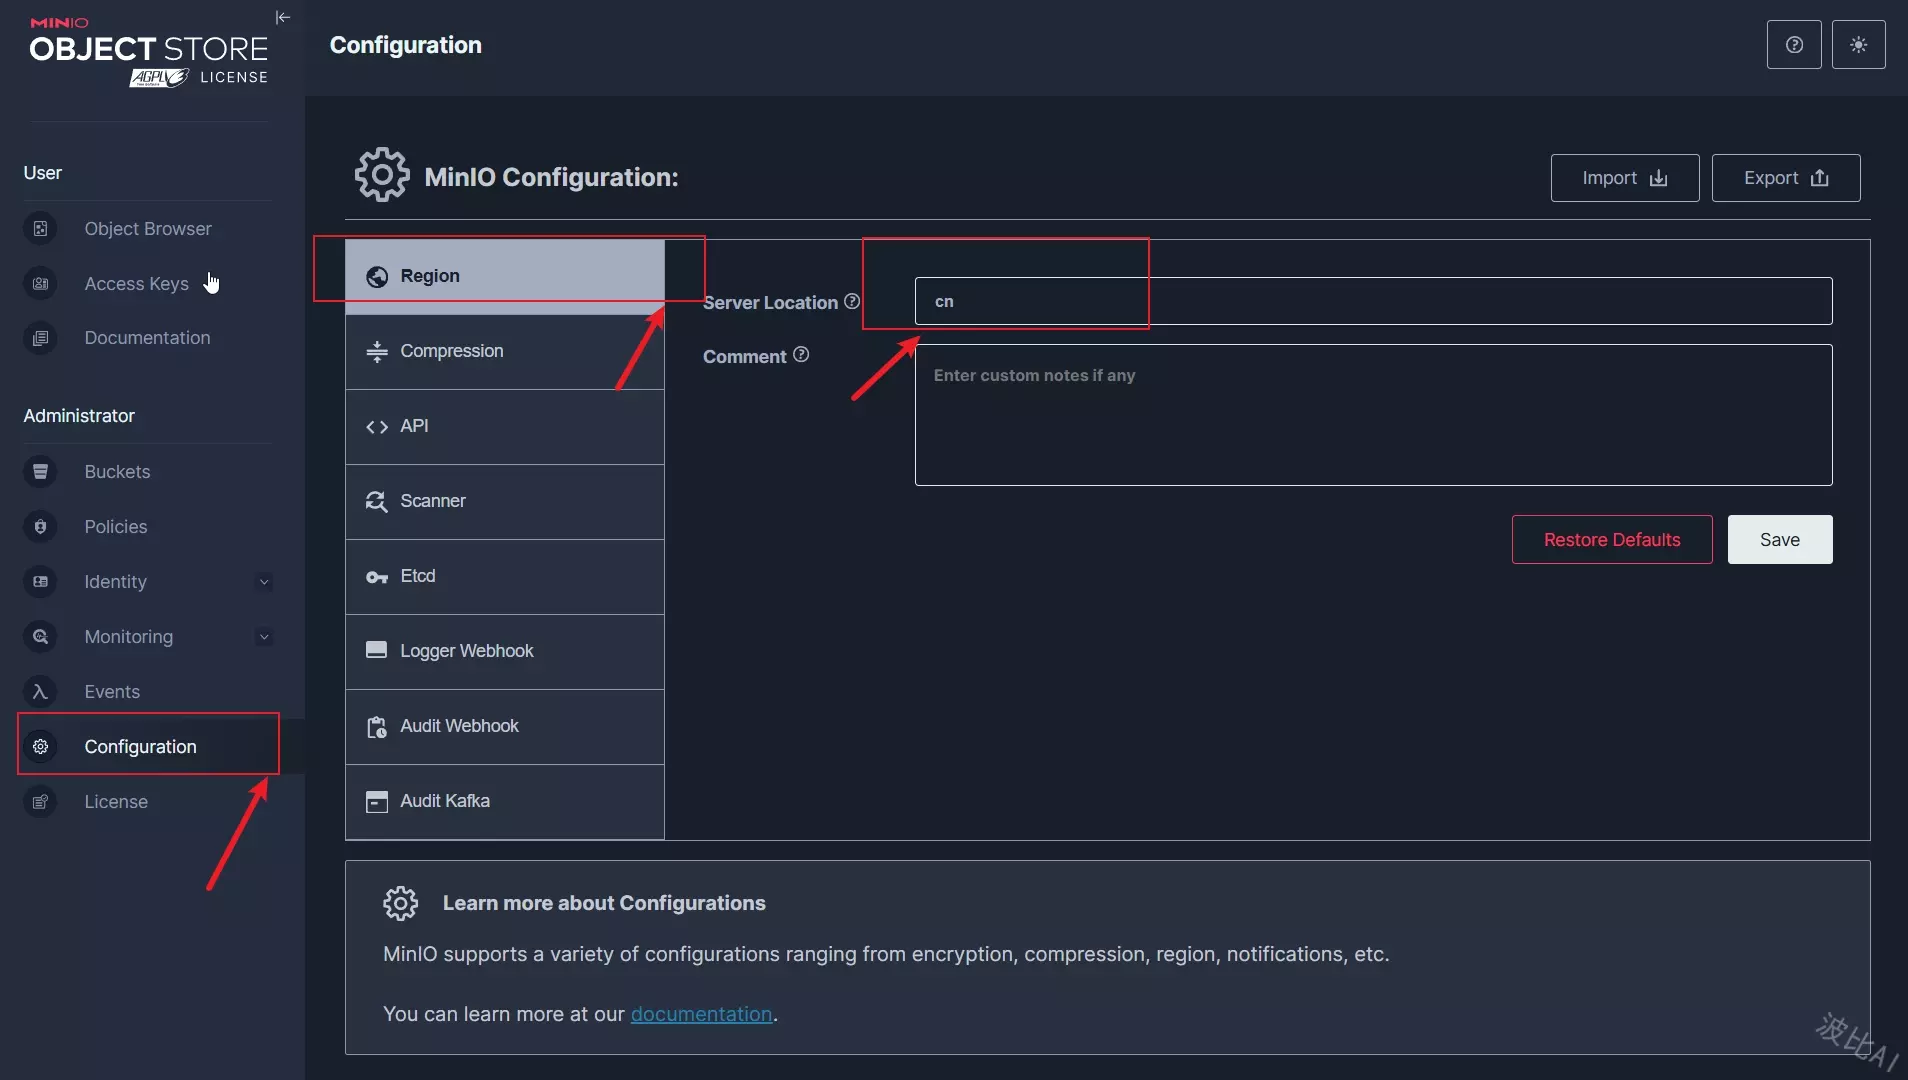Click the Etcd key icon
Screen dimensions: 1908x1080
tap(377, 577)
